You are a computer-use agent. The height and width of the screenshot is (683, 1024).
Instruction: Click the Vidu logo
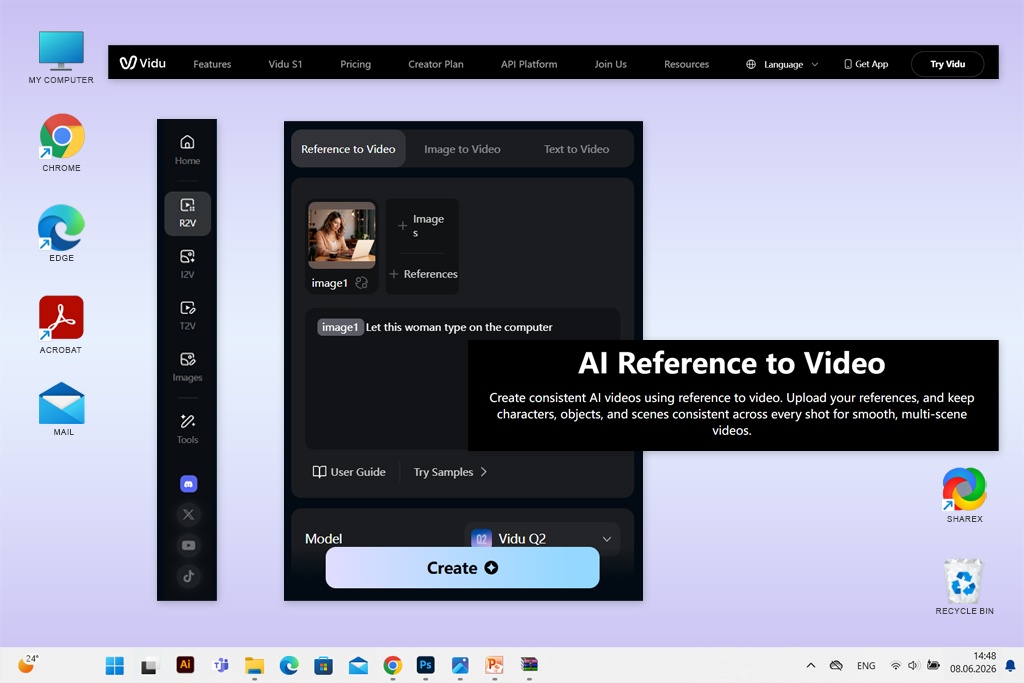click(142, 63)
